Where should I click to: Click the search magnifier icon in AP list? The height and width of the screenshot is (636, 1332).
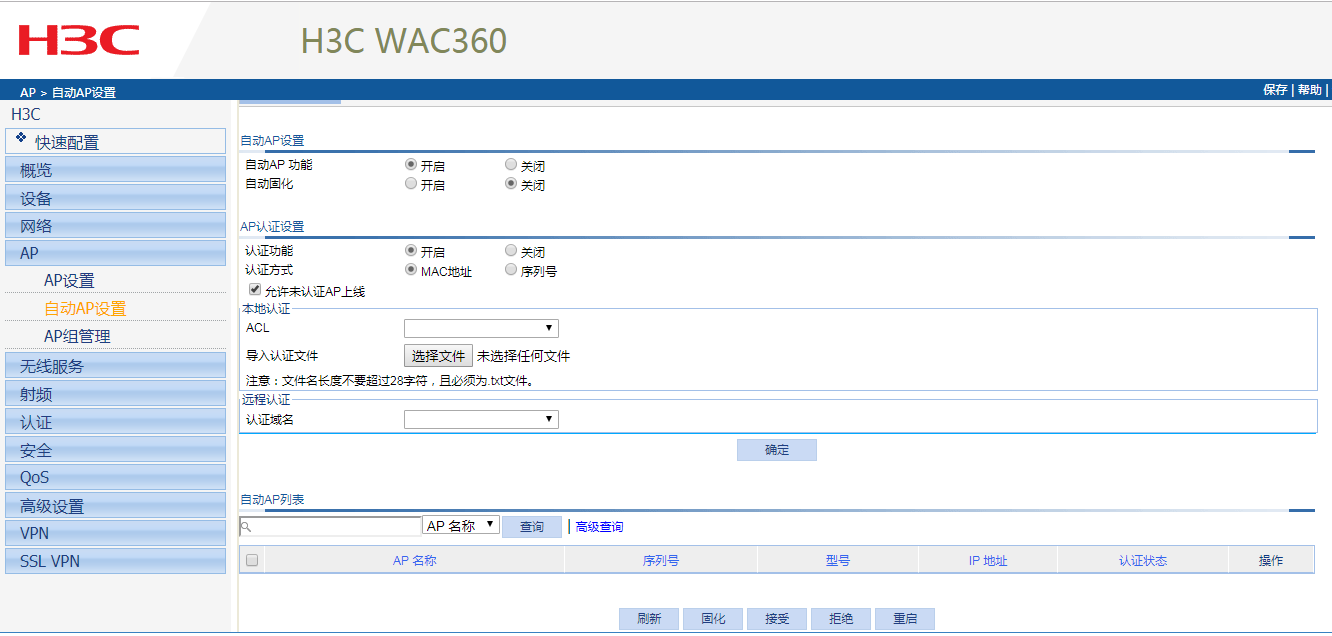pyautogui.click(x=246, y=526)
